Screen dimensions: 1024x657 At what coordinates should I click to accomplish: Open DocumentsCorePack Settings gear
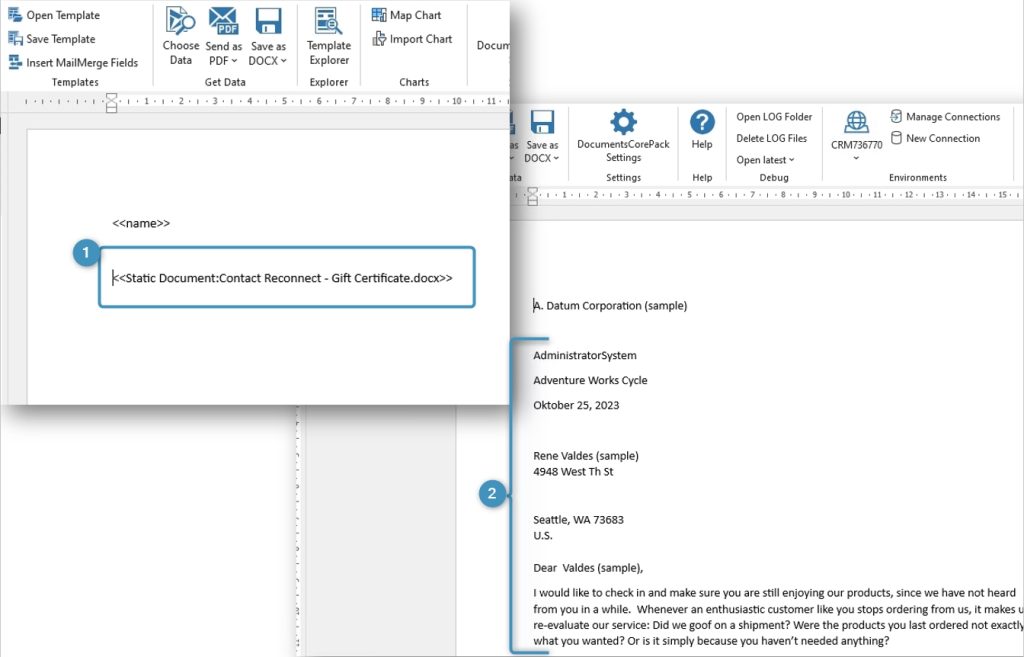click(623, 121)
